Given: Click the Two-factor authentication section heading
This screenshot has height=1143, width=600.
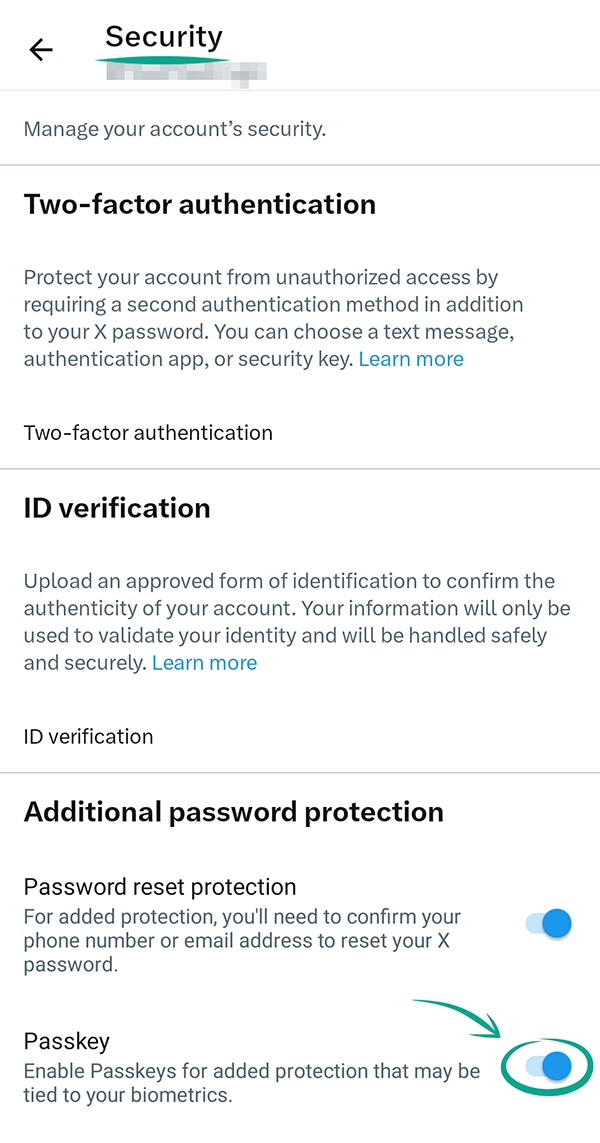Looking at the screenshot, I should (x=200, y=204).
